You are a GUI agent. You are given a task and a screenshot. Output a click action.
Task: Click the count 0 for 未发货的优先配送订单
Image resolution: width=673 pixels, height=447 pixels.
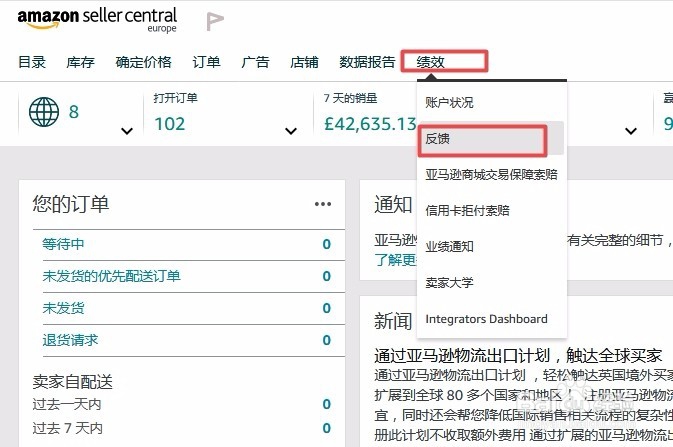click(x=327, y=276)
